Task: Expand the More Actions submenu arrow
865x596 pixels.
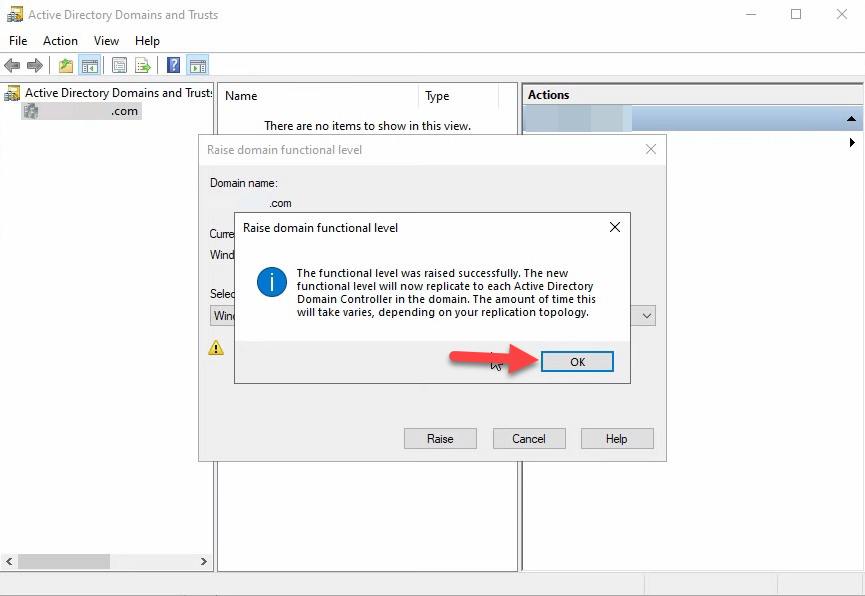Action: click(852, 142)
